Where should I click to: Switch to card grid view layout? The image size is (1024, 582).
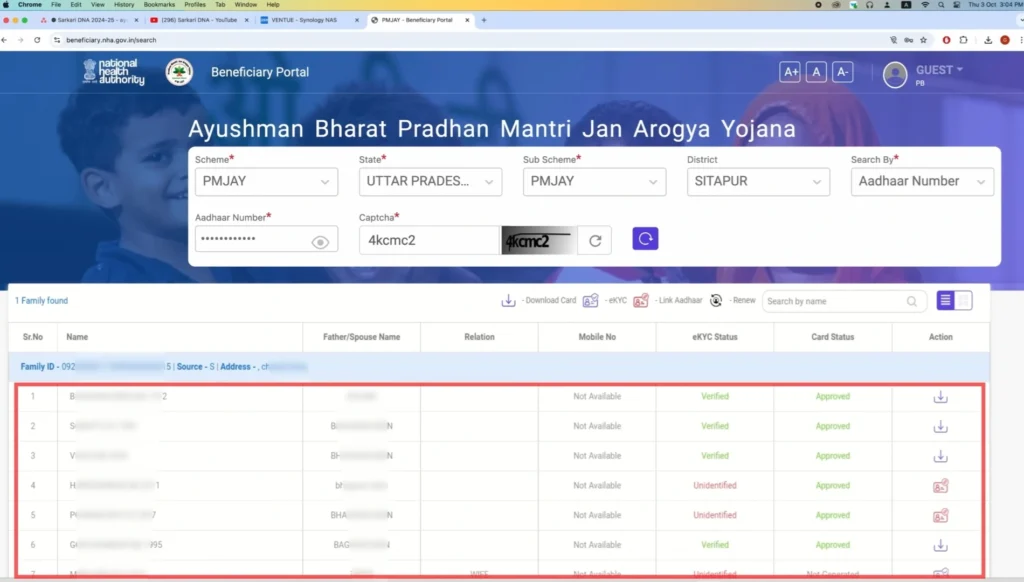(964, 301)
